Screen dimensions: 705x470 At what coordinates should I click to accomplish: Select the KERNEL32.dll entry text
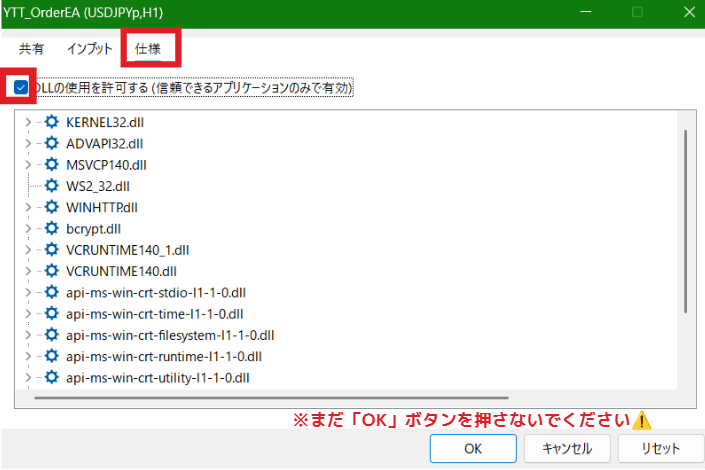tap(105, 122)
